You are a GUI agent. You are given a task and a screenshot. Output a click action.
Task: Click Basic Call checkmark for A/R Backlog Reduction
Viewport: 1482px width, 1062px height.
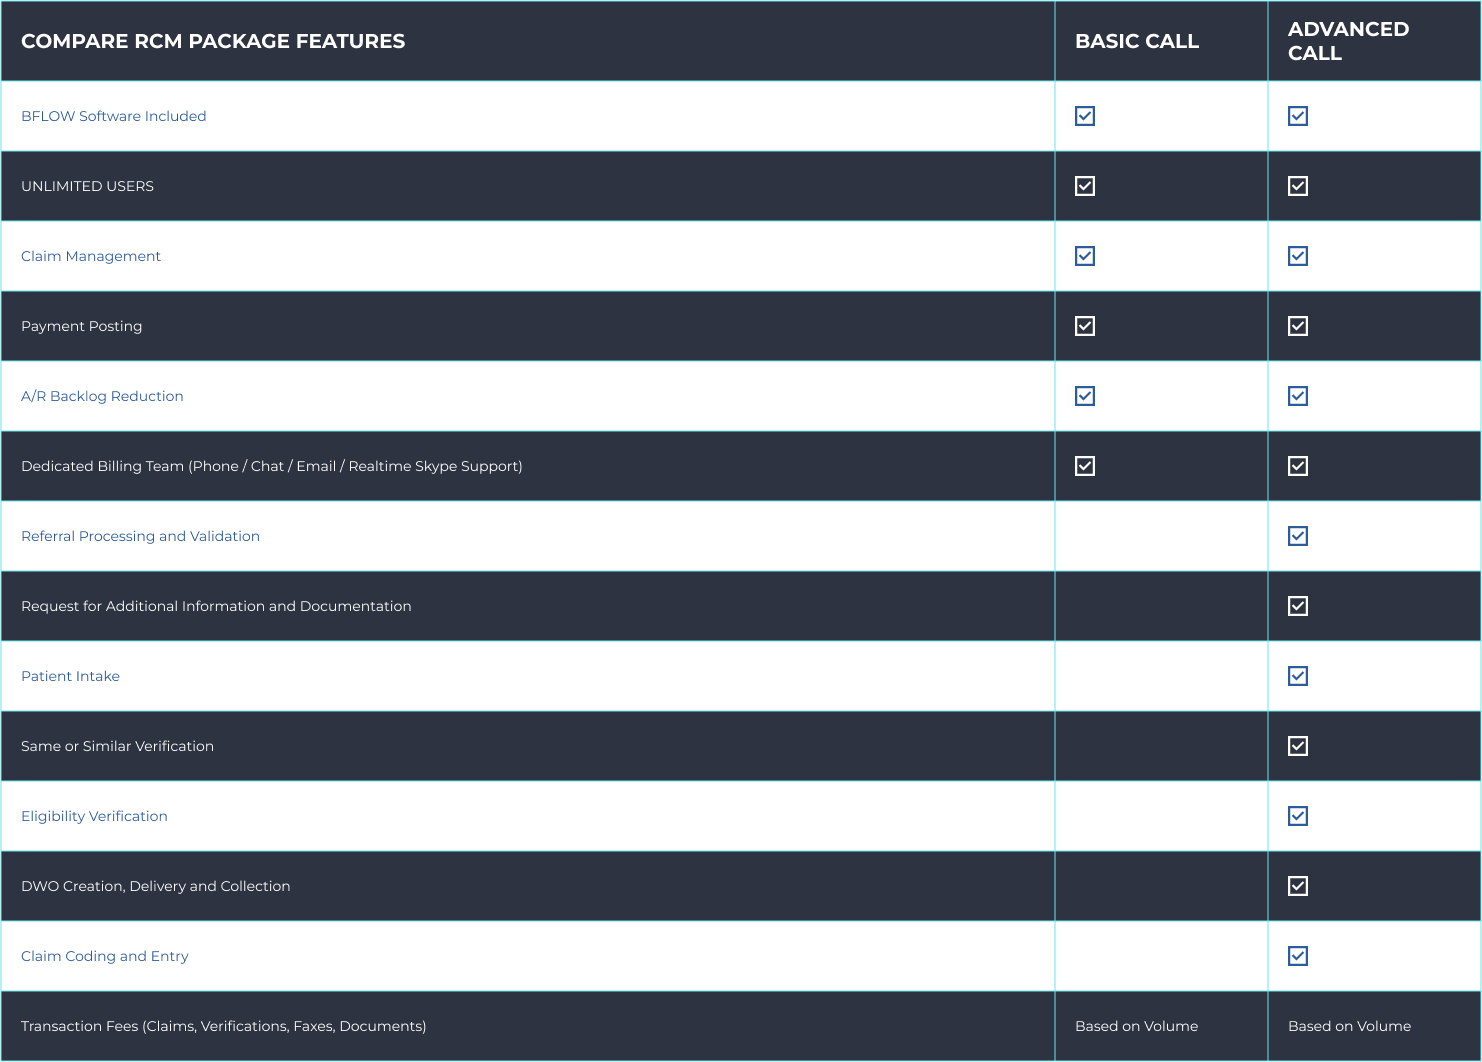[x=1085, y=396]
